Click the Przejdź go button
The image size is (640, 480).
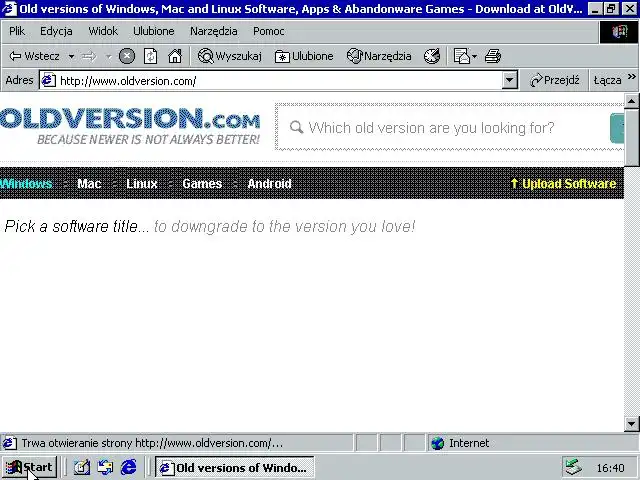tap(554, 80)
